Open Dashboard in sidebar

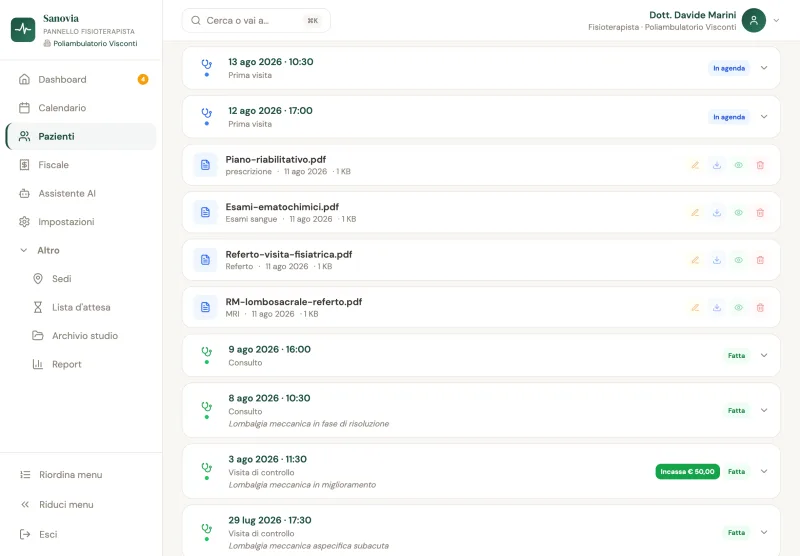pos(81,80)
